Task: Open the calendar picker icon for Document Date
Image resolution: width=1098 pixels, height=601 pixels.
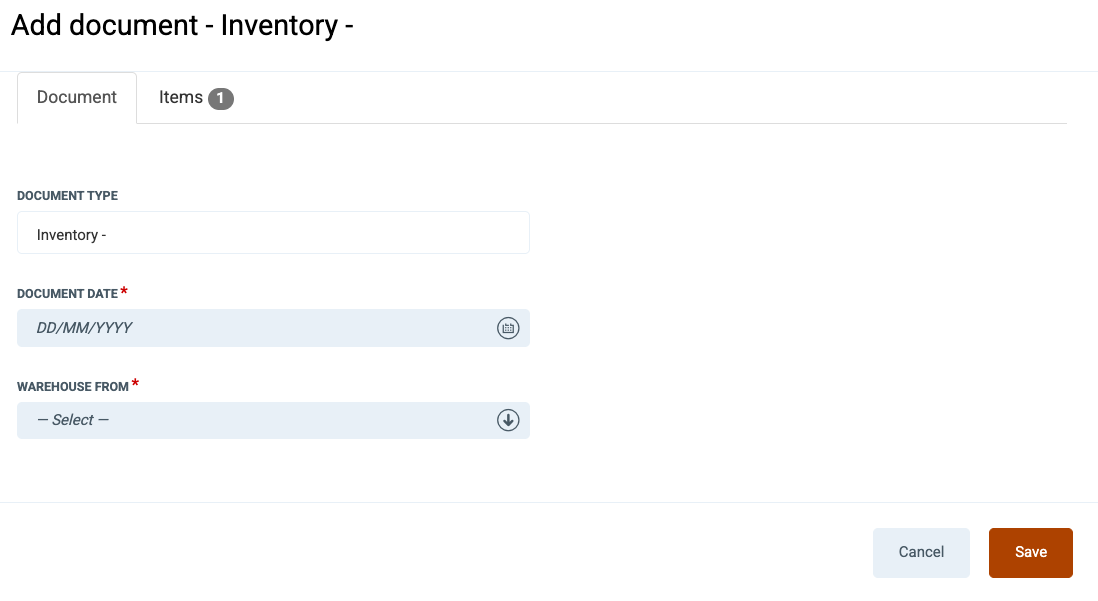Action: coord(508,328)
